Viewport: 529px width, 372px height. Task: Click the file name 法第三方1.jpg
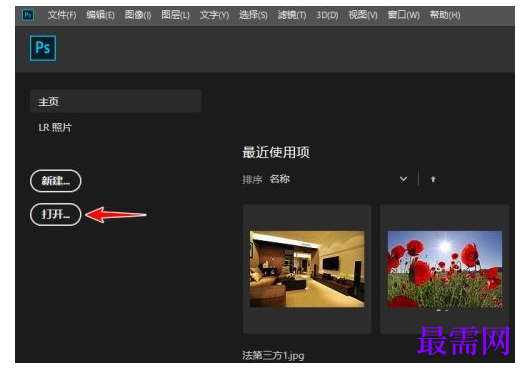(273, 355)
